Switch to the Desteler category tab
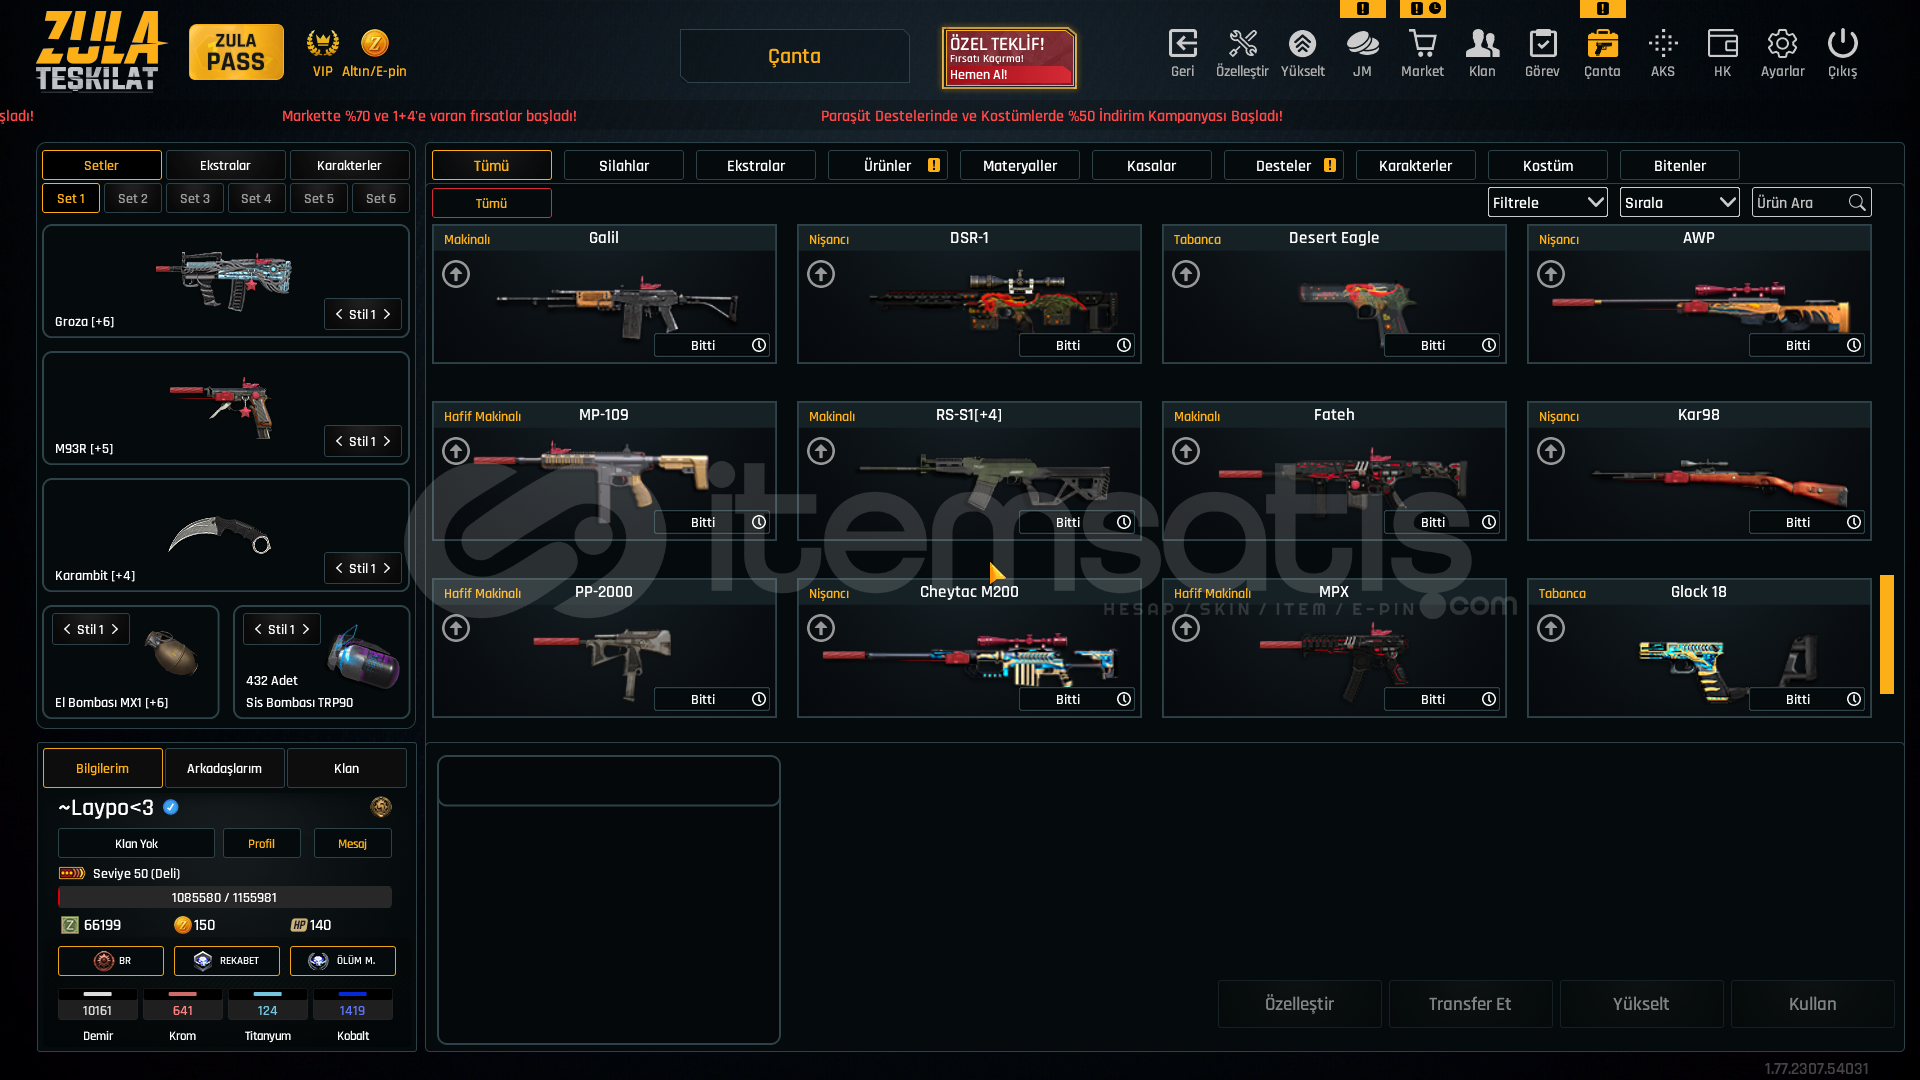The width and height of the screenshot is (1920, 1080). 1284,165
